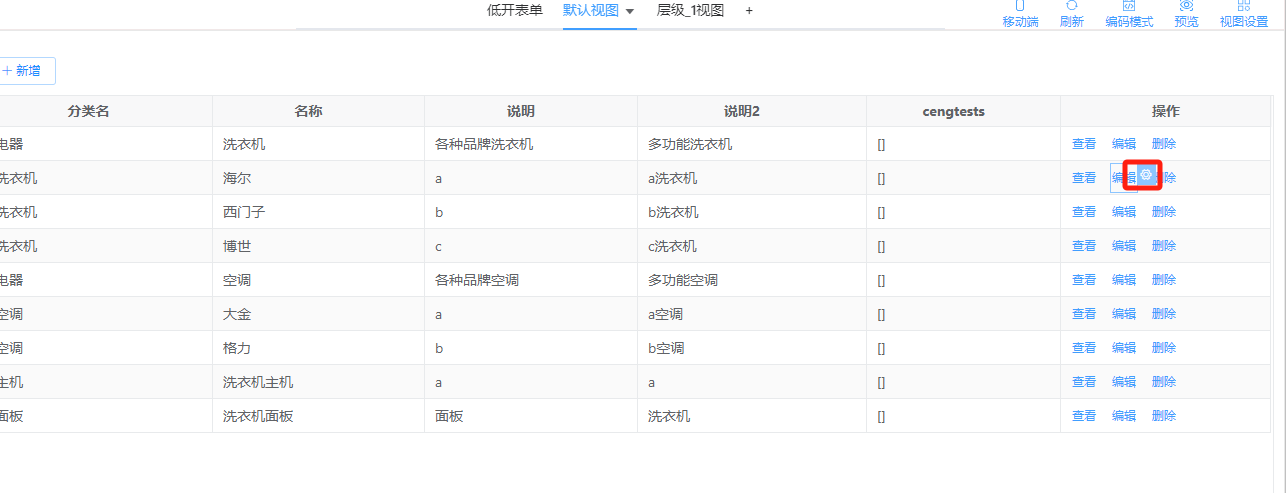Add a new view with plus icon
The height and width of the screenshot is (493, 1287).
(x=749, y=11)
